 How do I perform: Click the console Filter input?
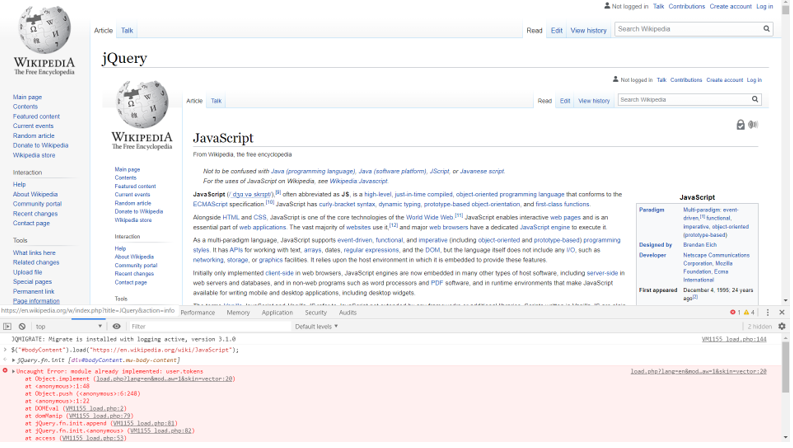point(210,328)
